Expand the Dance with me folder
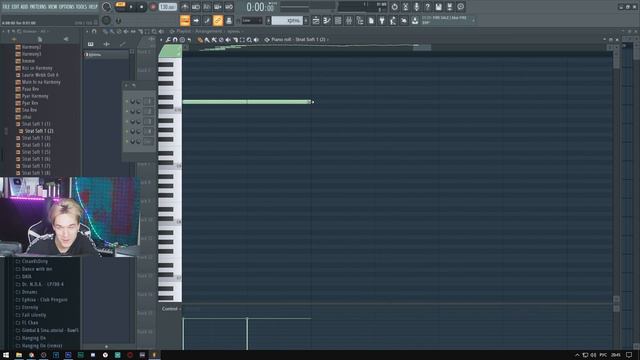 37,269
